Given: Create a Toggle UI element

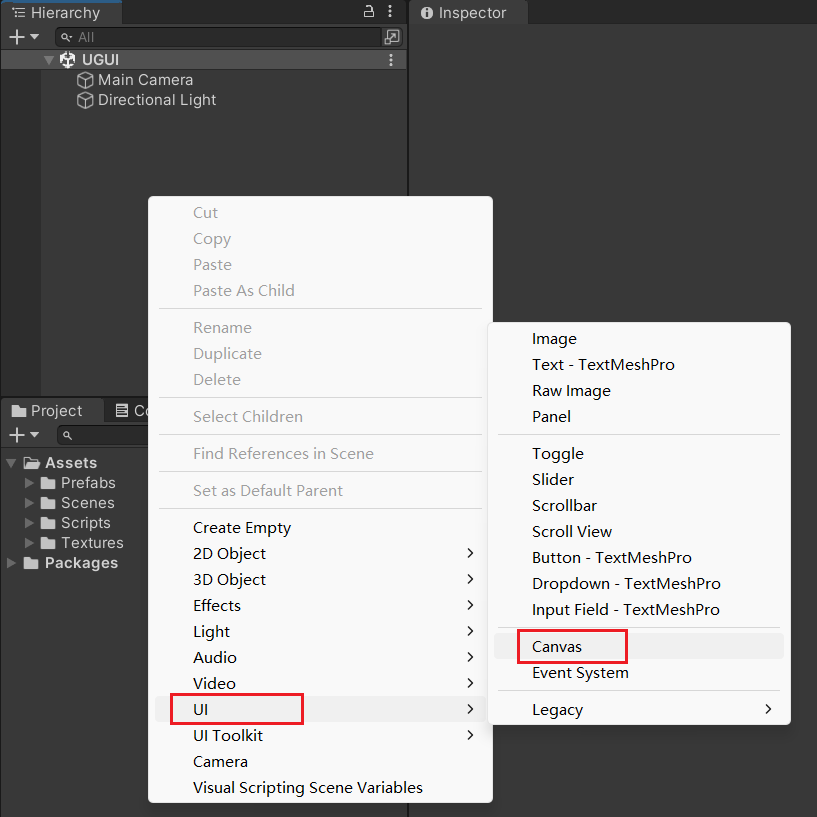Looking at the screenshot, I should pos(639,453).
